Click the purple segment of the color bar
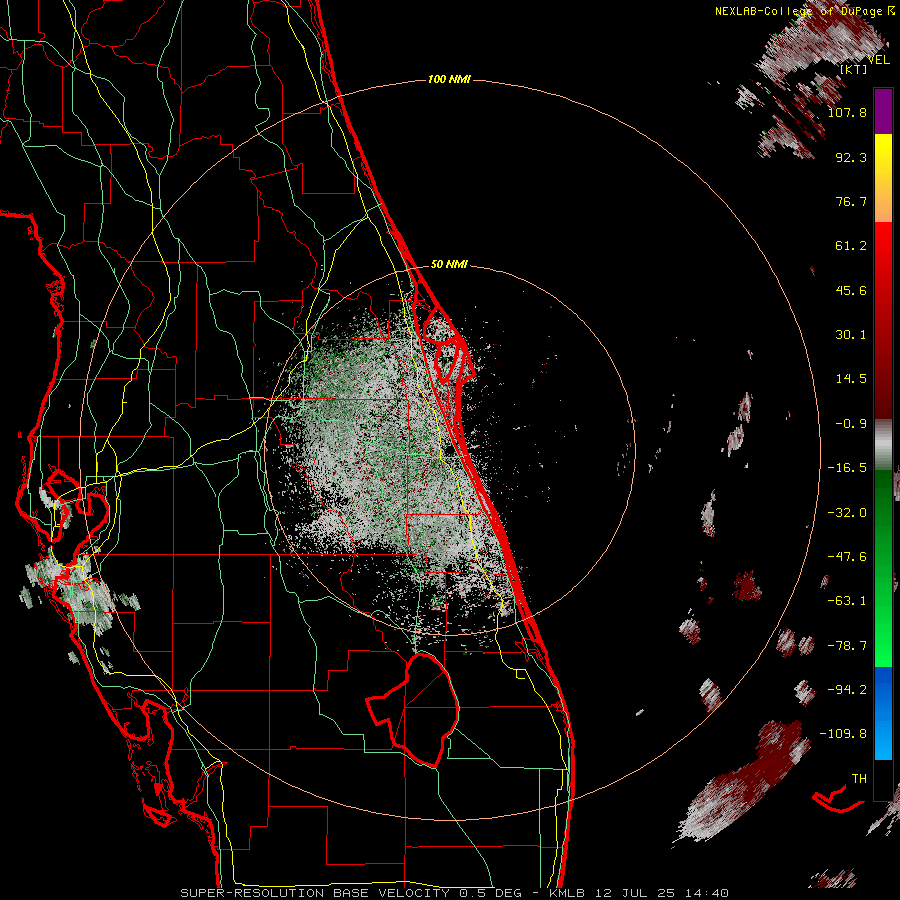The height and width of the screenshot is (900, 900). pos(883,112)
